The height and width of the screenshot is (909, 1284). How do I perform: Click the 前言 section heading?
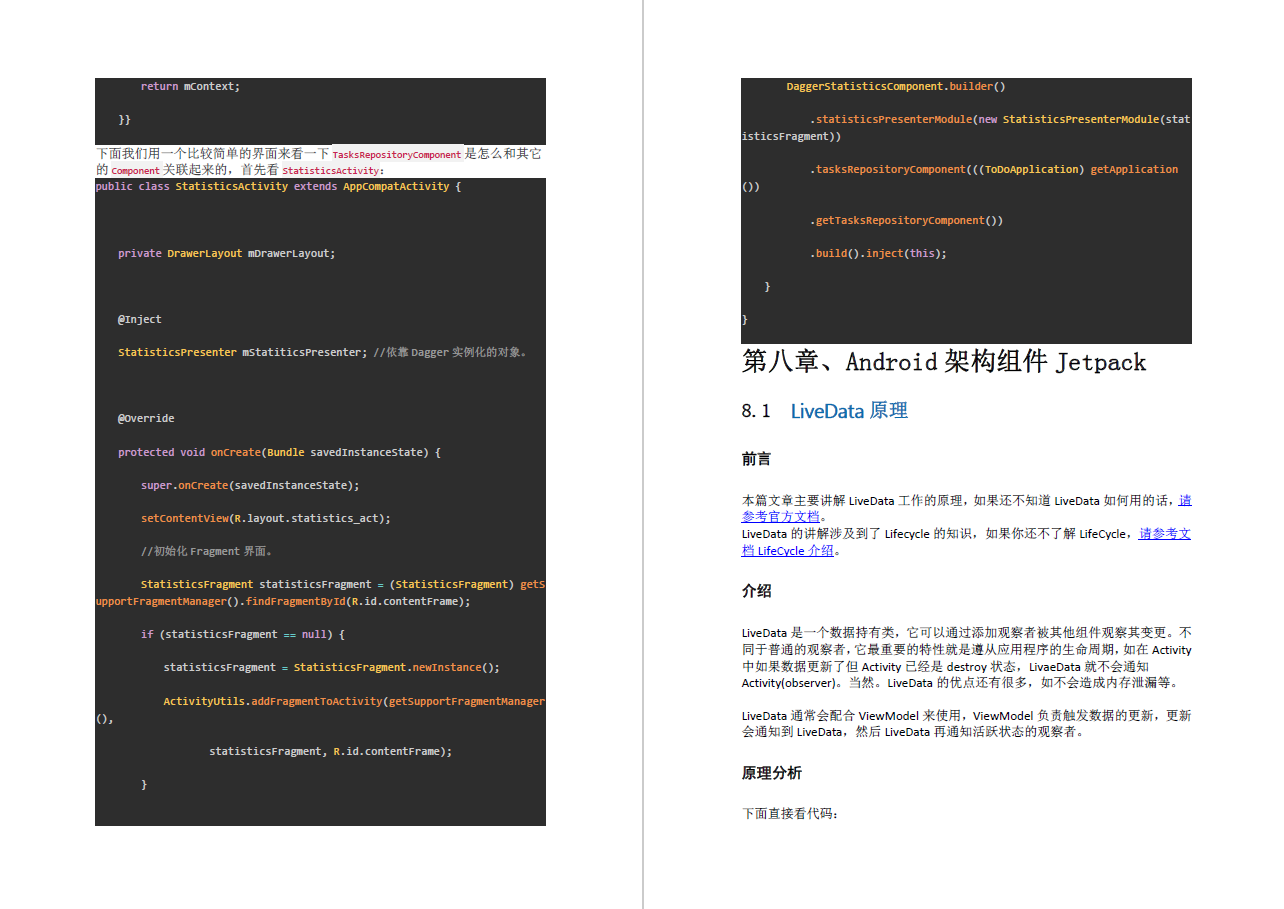(756, 459)
